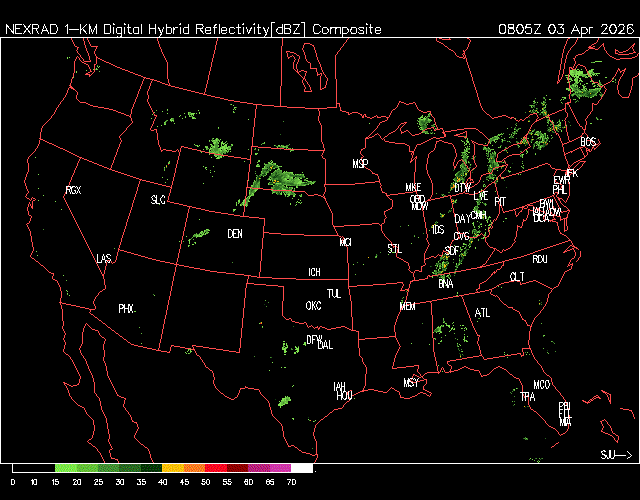Click the RDU station marker

[540, 259]
